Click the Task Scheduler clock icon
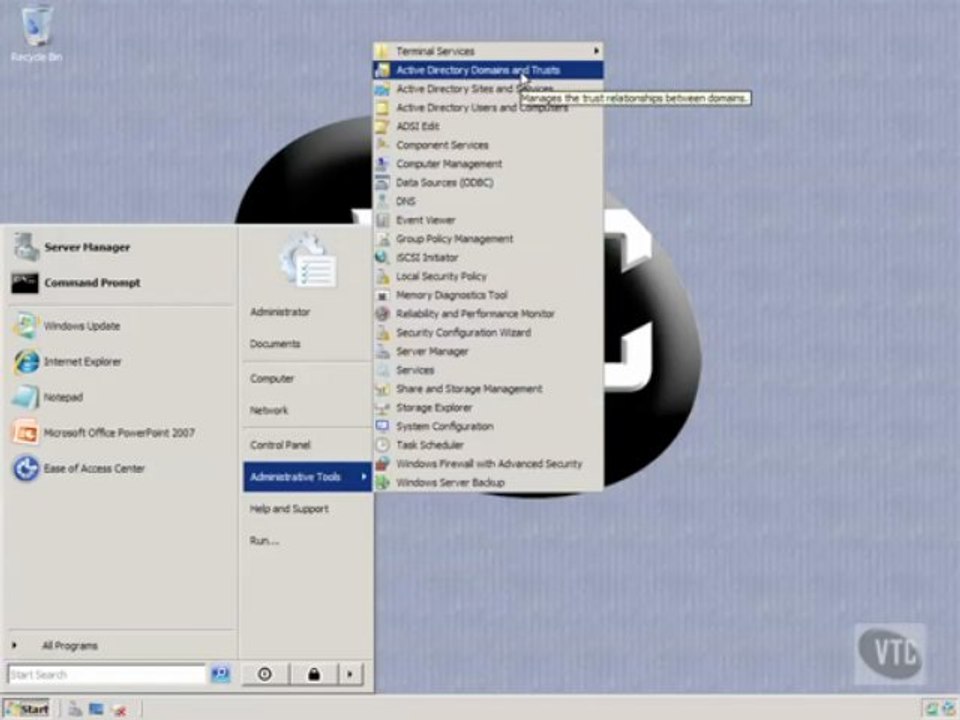The width and height of the screenshot is (960, 720). pos(383,444)
